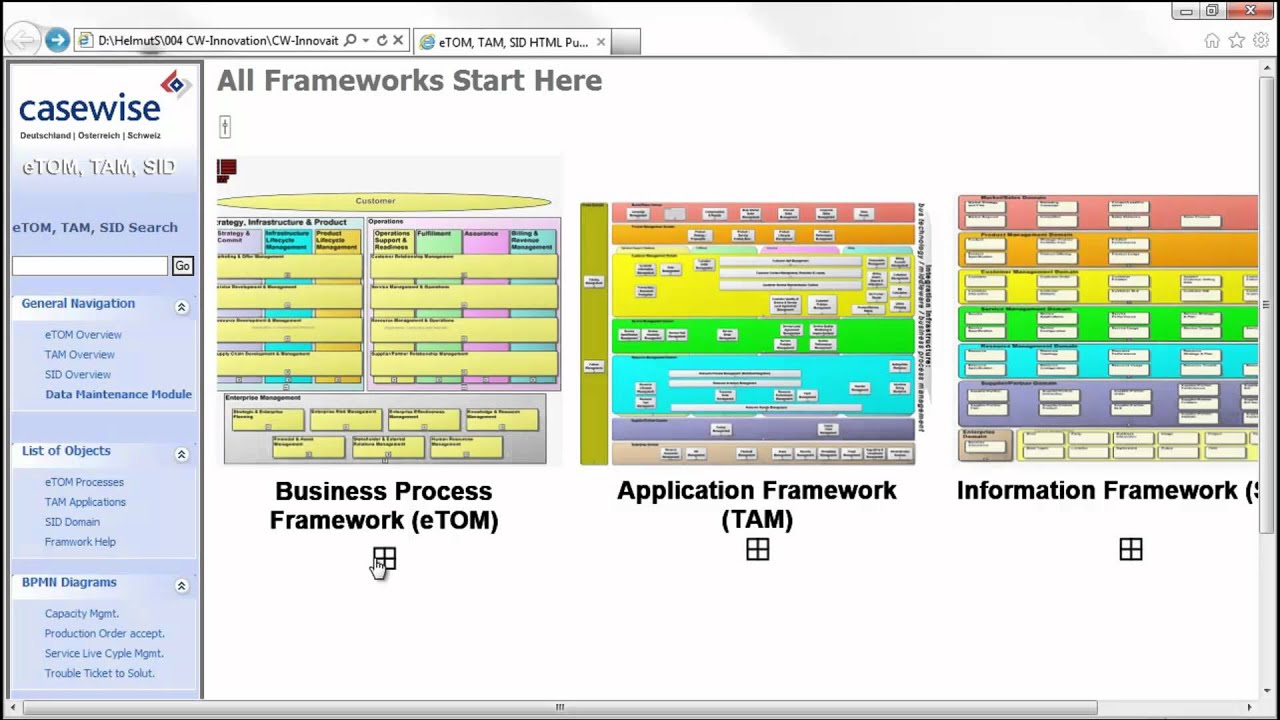Click the browser forward arrow button
1280x720 pixels.
(x=57, y=40)
